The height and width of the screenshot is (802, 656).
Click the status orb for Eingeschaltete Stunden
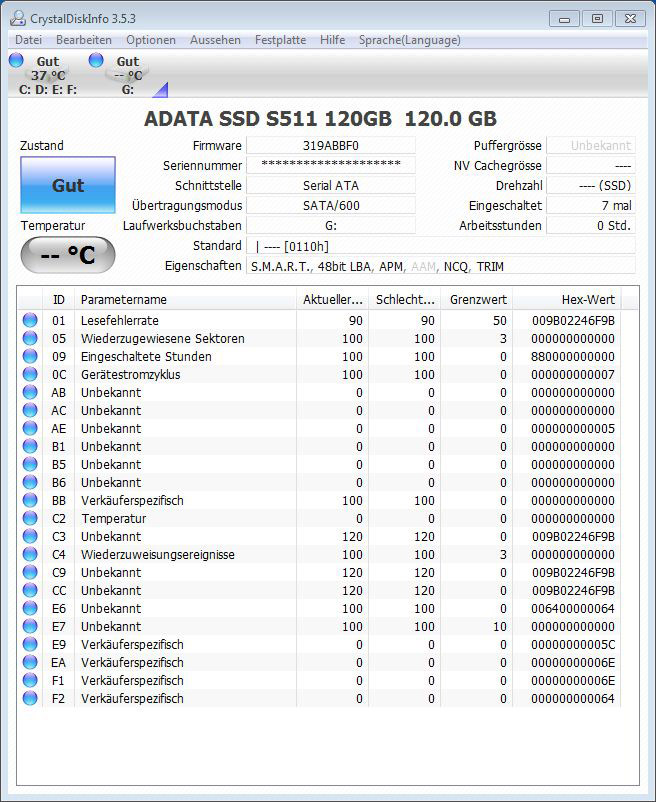pyautogui.click(x=30, y=357)
